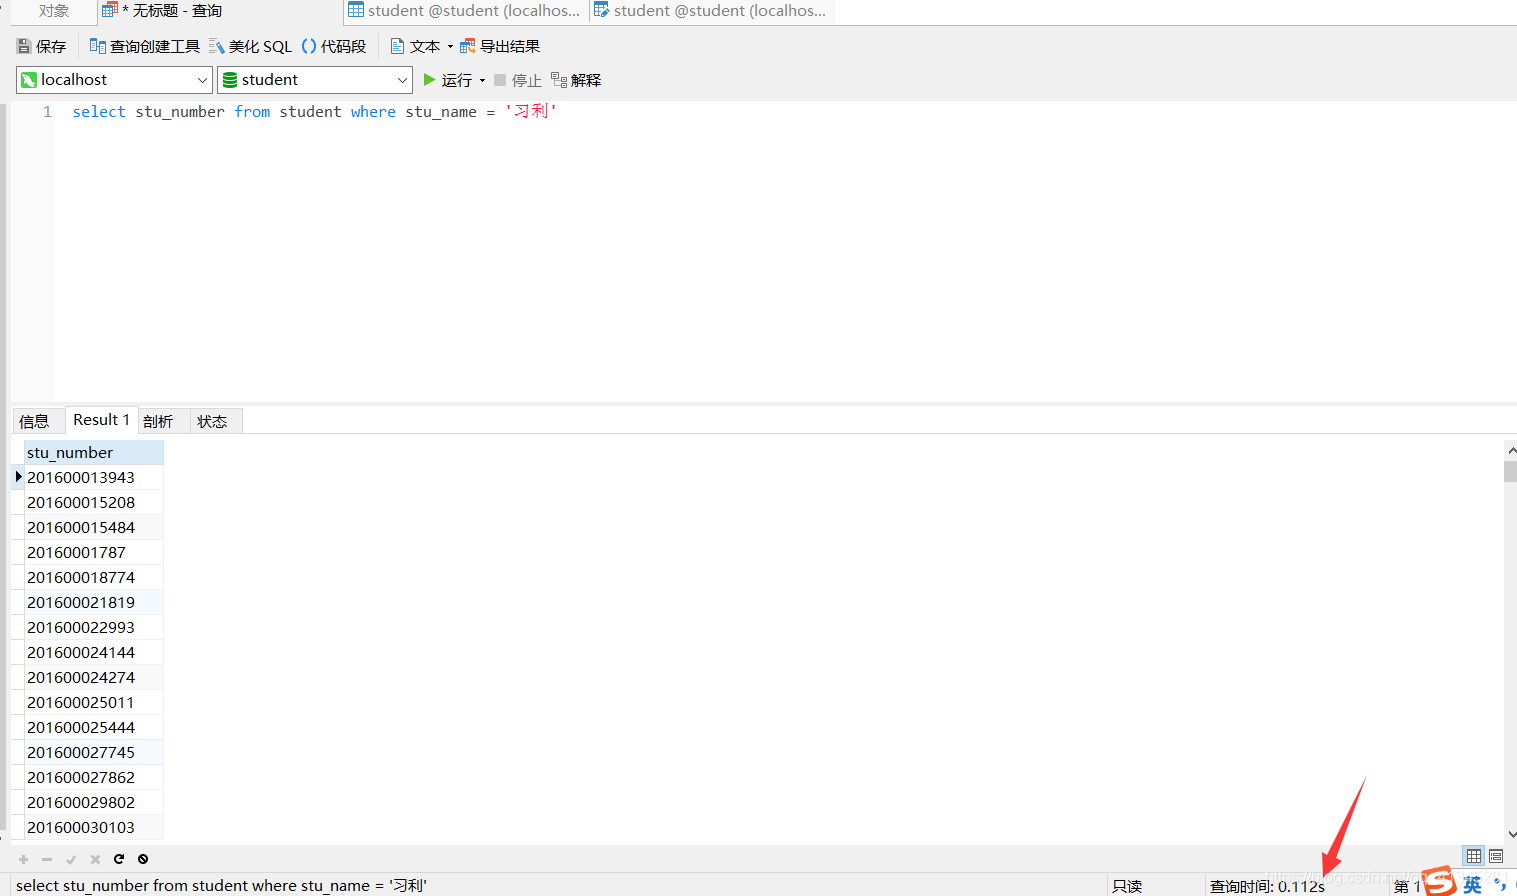Select cell 201600024144

(93, 652)
